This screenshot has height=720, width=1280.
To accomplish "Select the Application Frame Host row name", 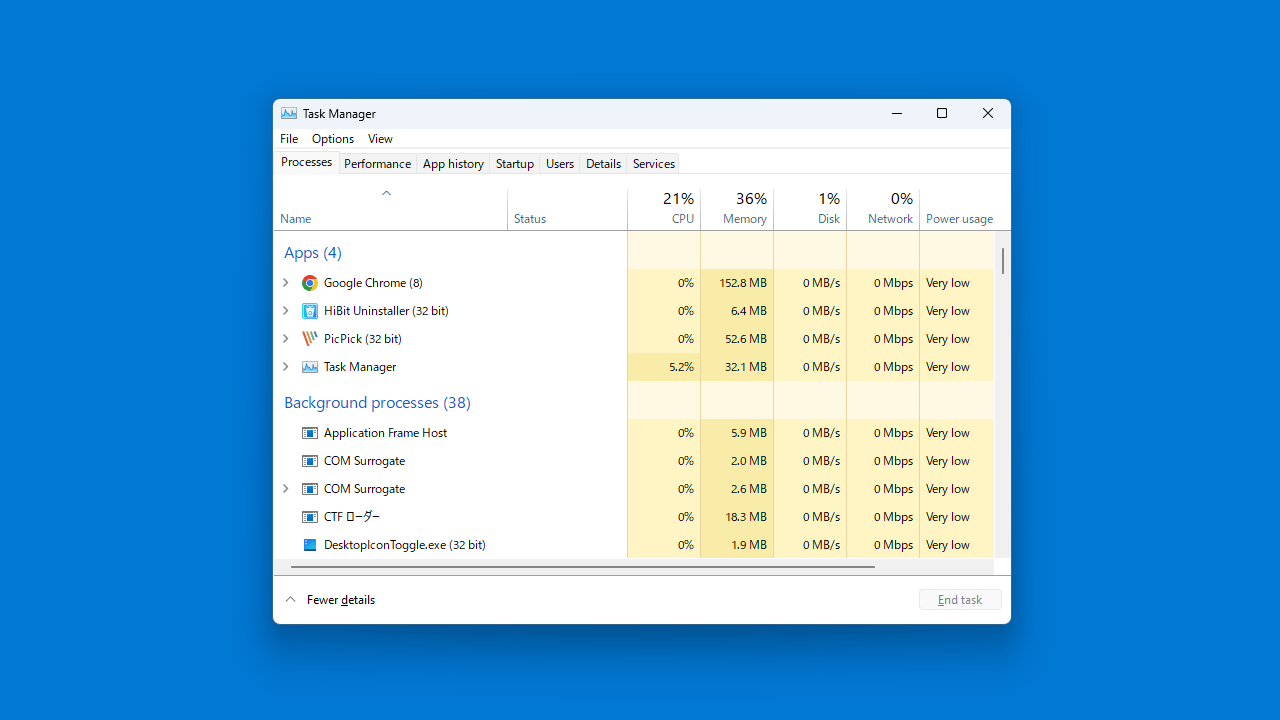I will pos(386,433).
